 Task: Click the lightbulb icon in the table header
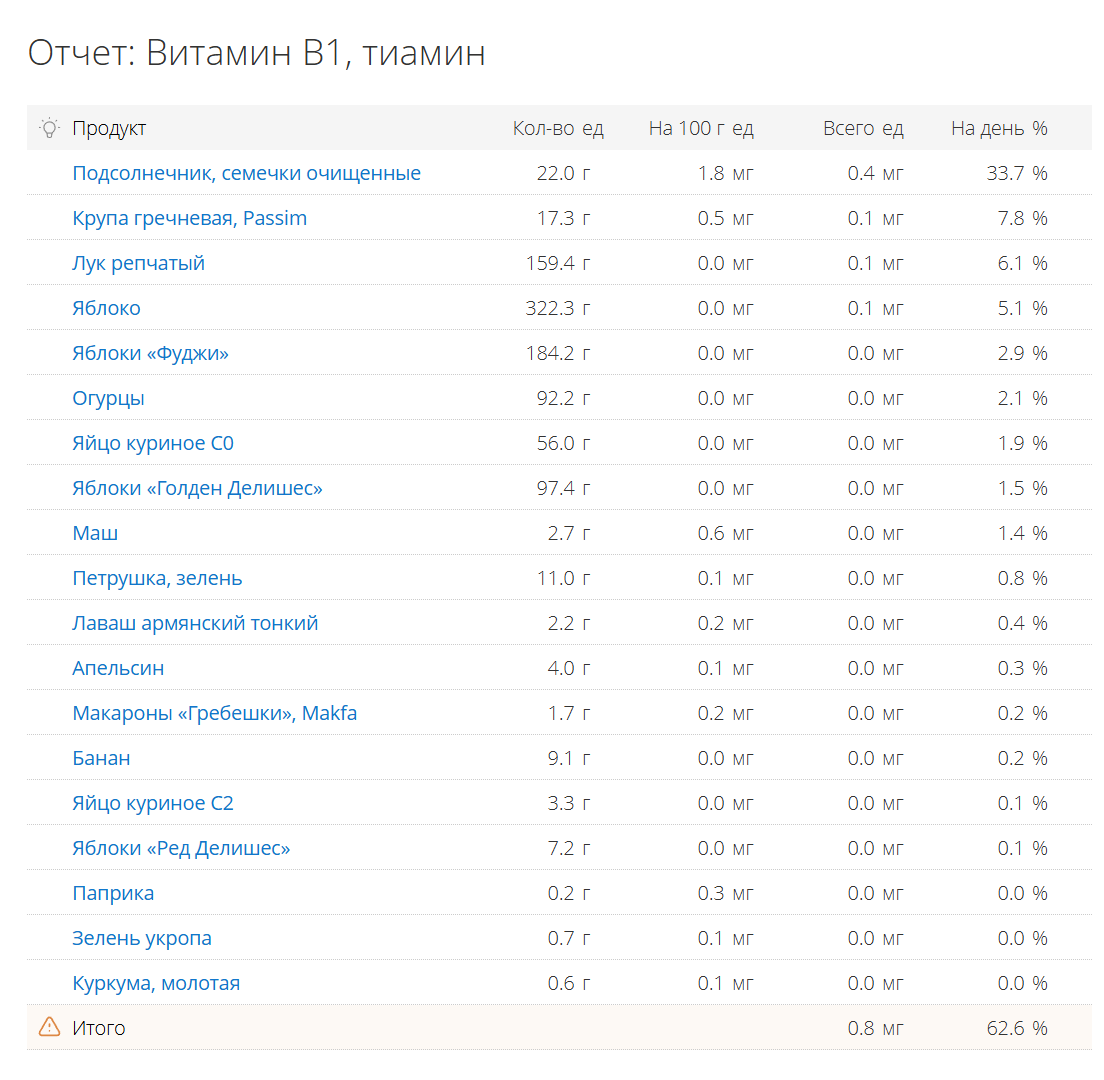pyautogui.click(x=49, y=128)
